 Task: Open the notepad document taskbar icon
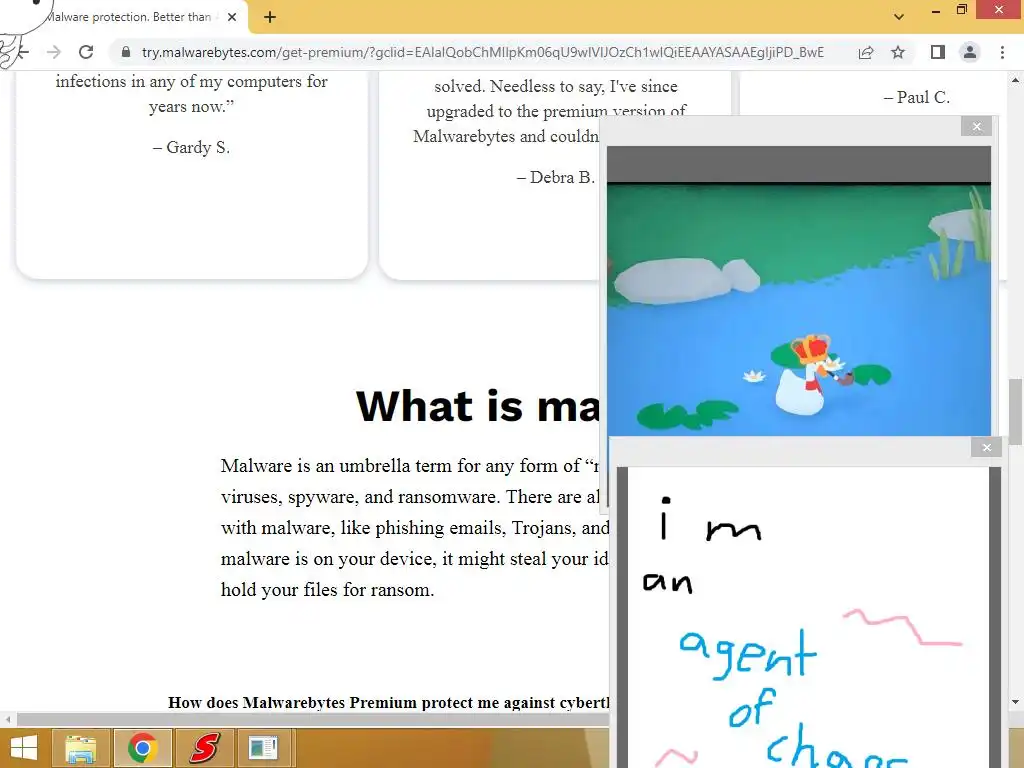click(x=264, y=748)
